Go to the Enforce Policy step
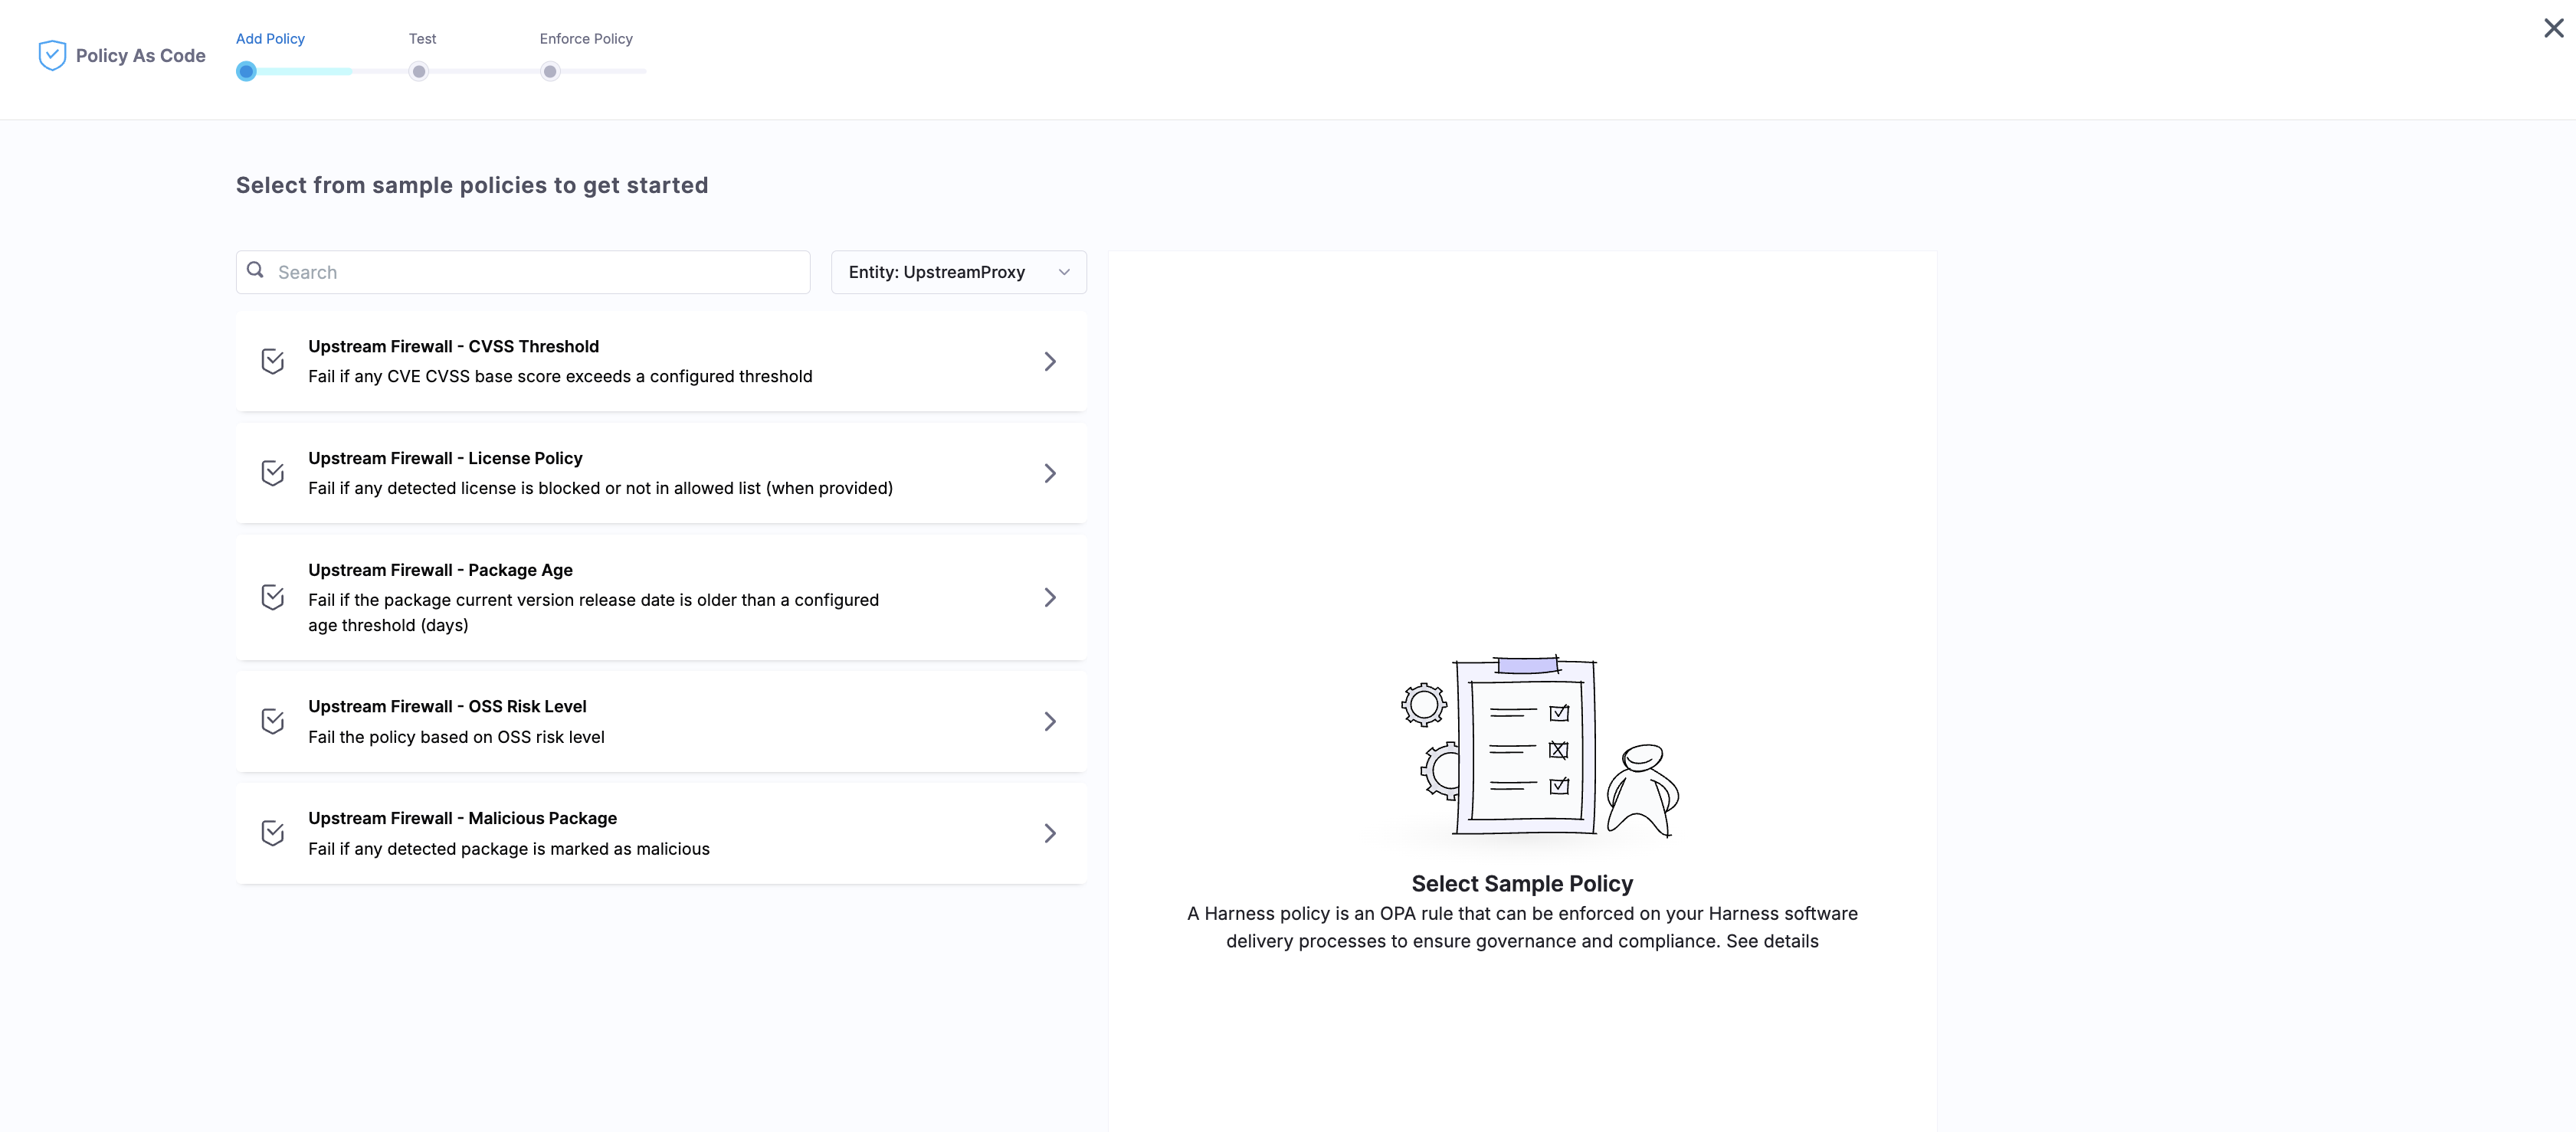Image resolution: width=2576 pixels, height=1132 pixels. point(586,38)
